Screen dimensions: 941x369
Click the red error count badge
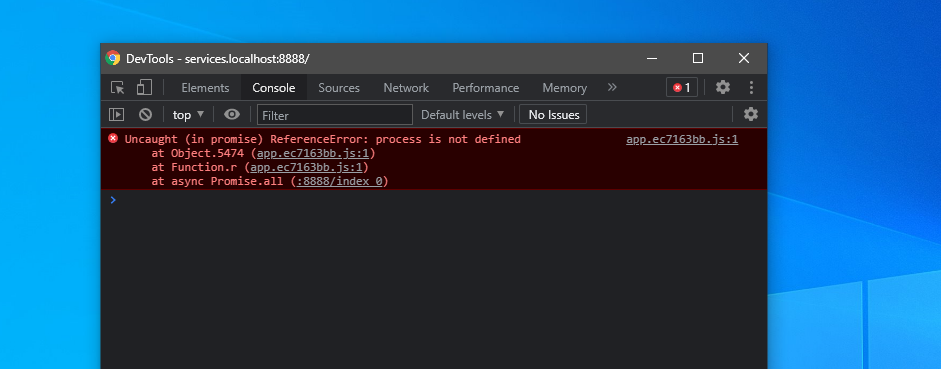pos(682,88)
